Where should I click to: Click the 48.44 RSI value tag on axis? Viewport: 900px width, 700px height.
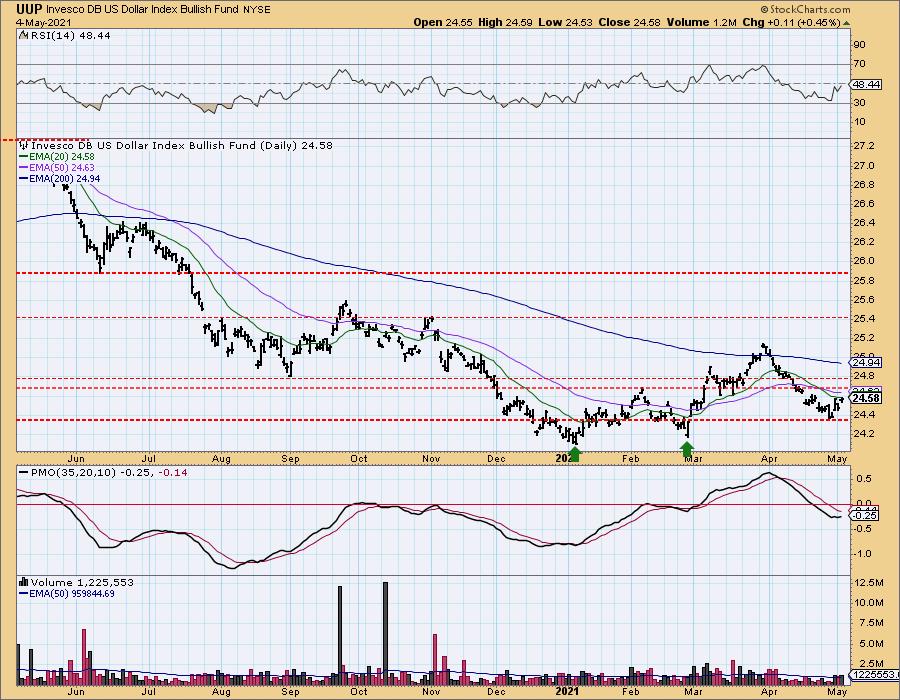[867, 84]
